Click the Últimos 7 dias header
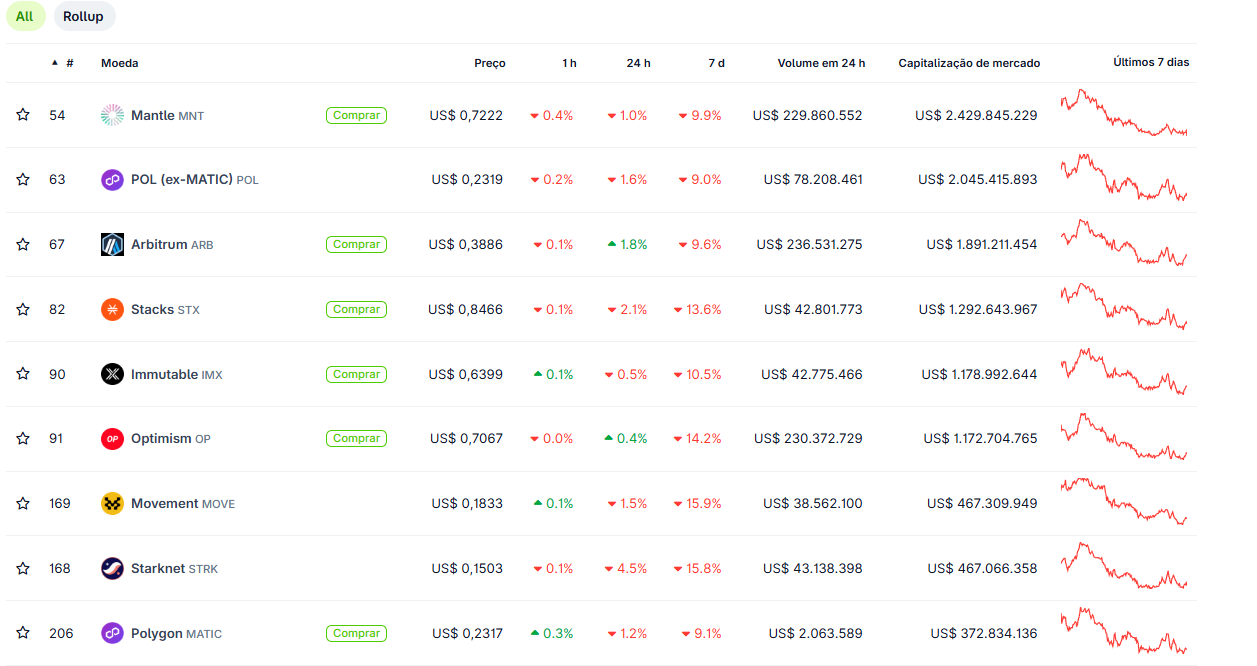 1151,62
